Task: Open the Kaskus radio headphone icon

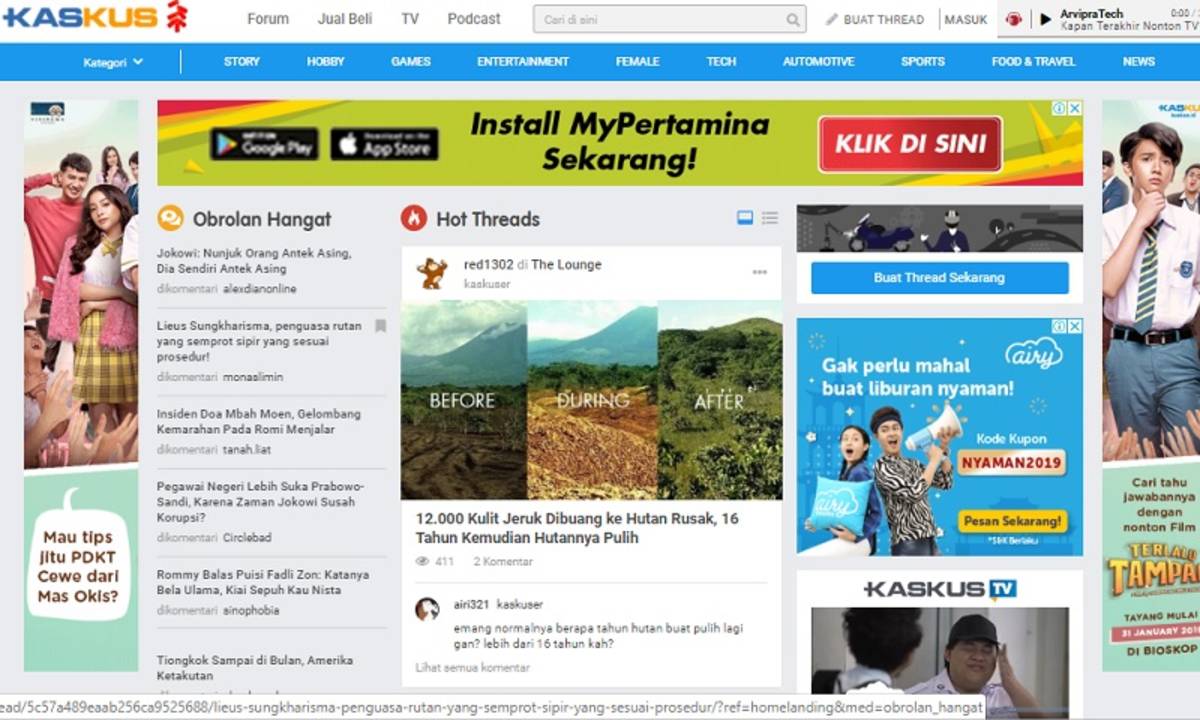Action: (x=1014, y=19)
